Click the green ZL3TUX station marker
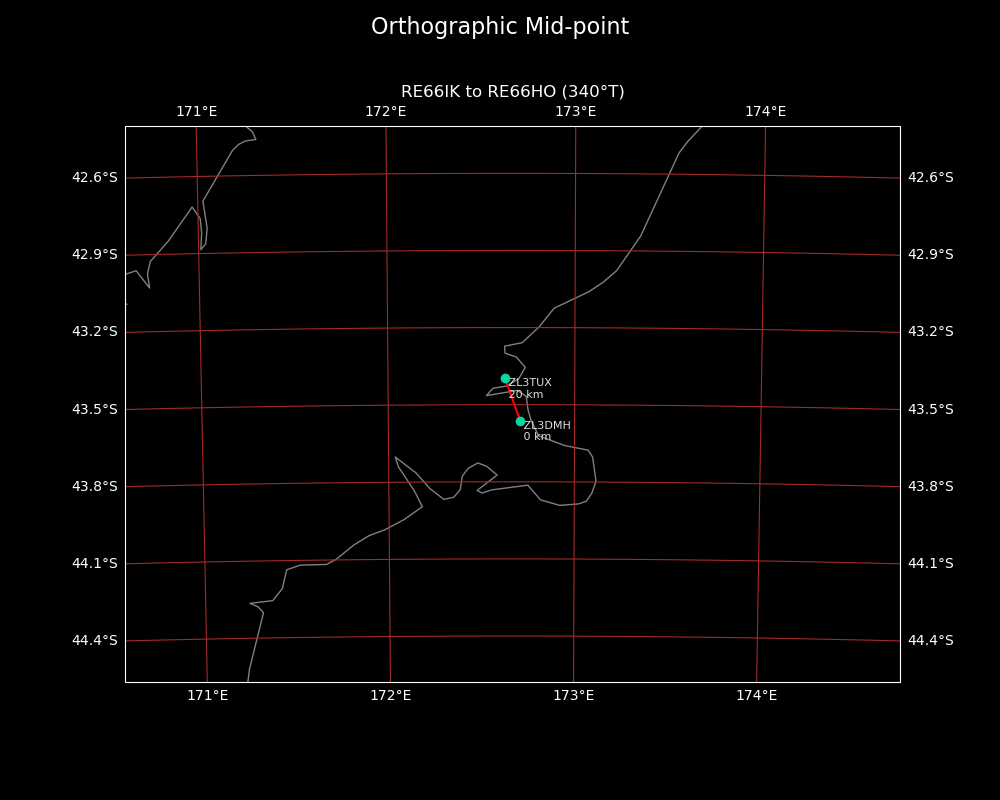This screenshot has height=800, width=1000. pyautogui.click(x=505, y=378)
